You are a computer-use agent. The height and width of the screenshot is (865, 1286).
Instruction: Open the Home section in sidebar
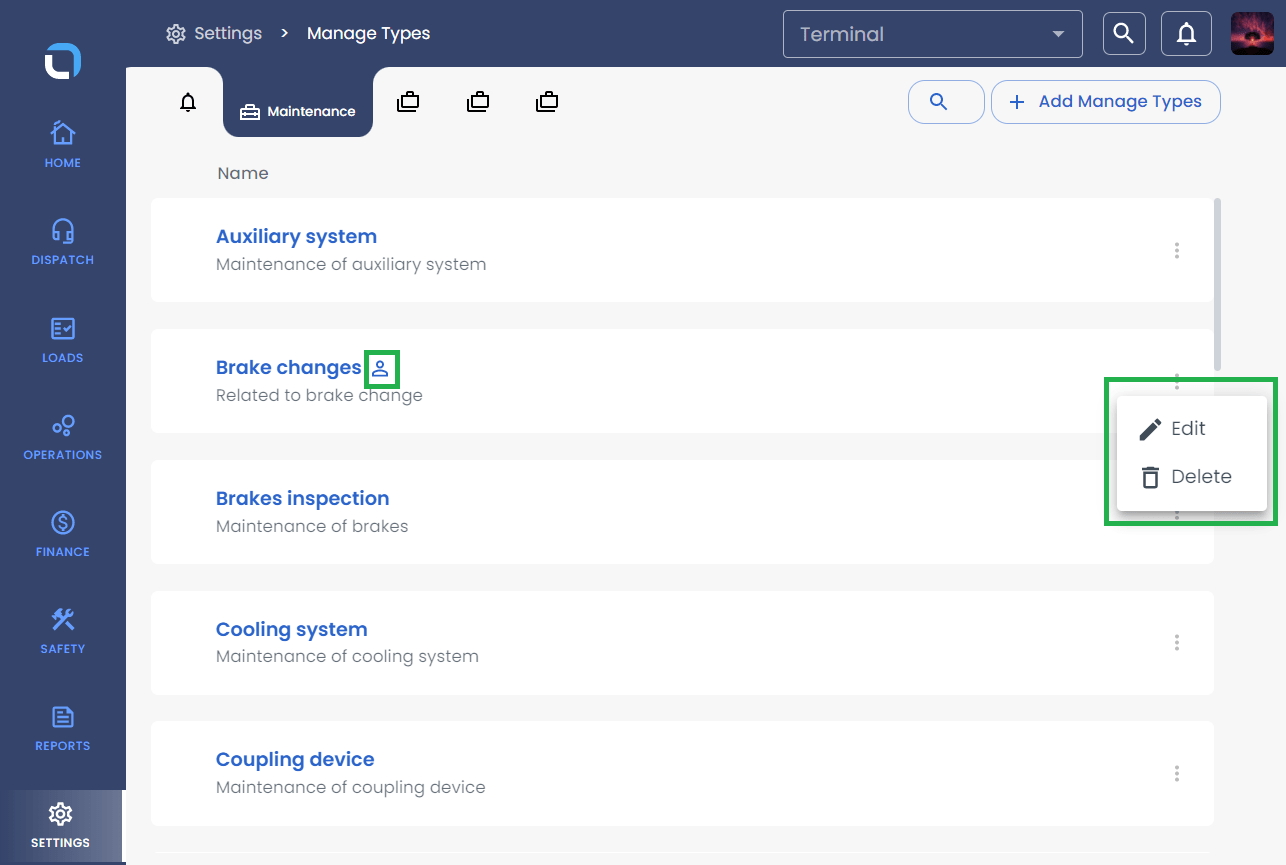point(62,144)
